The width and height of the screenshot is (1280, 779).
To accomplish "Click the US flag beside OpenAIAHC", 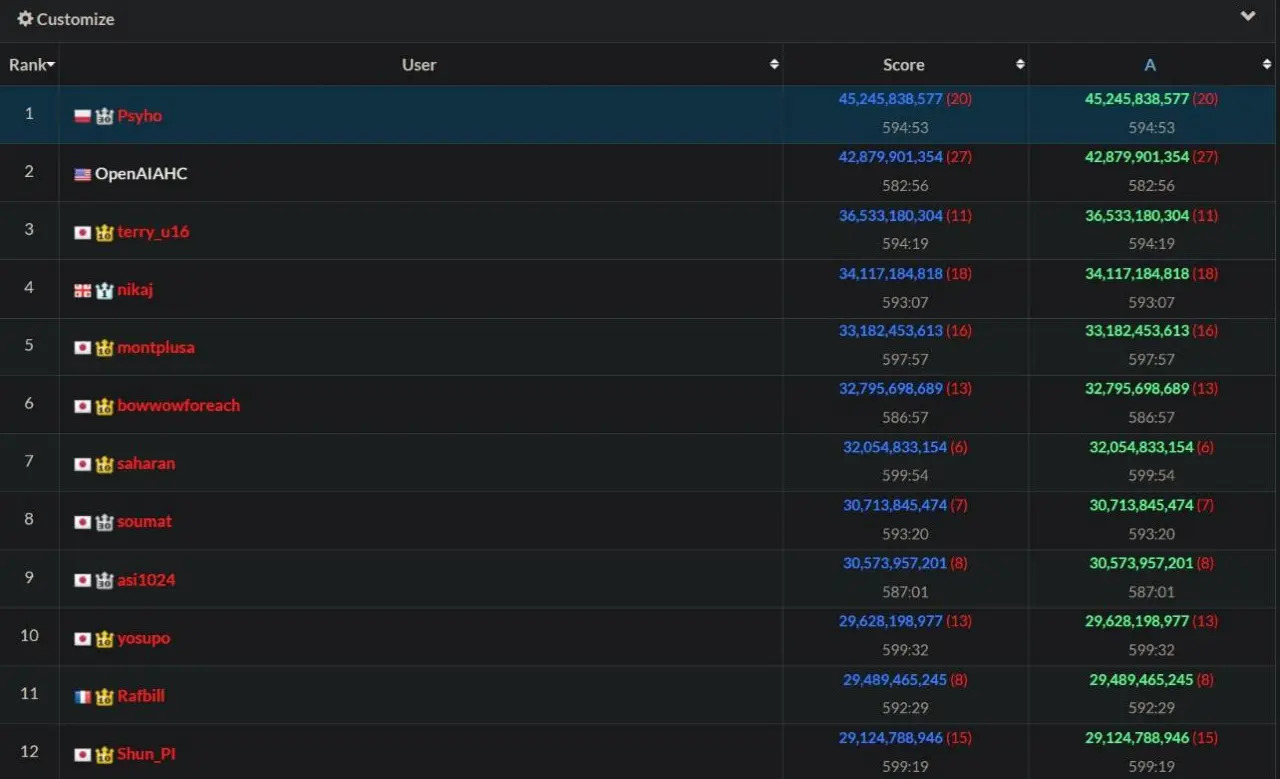I will (83, 174).
